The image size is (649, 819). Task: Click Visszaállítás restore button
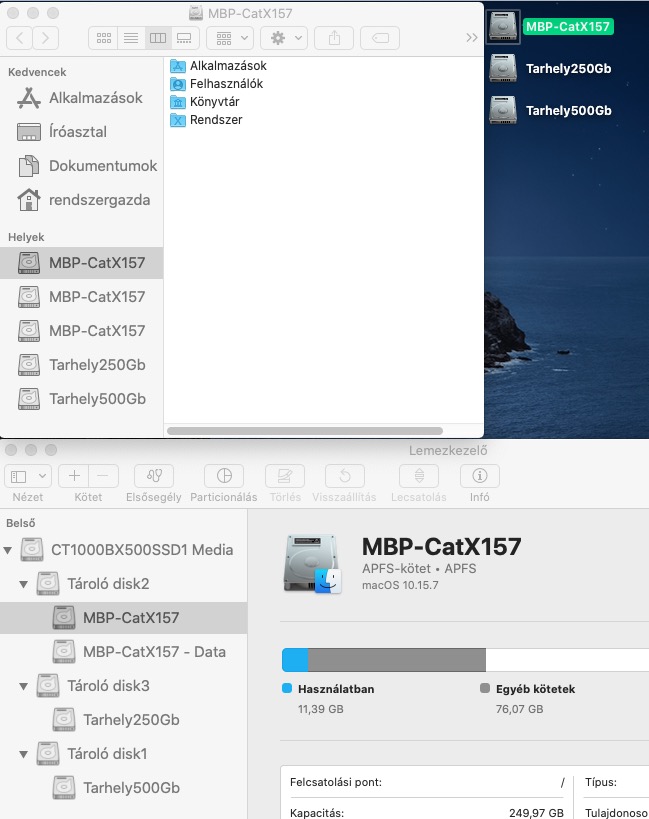coord(345,476)
